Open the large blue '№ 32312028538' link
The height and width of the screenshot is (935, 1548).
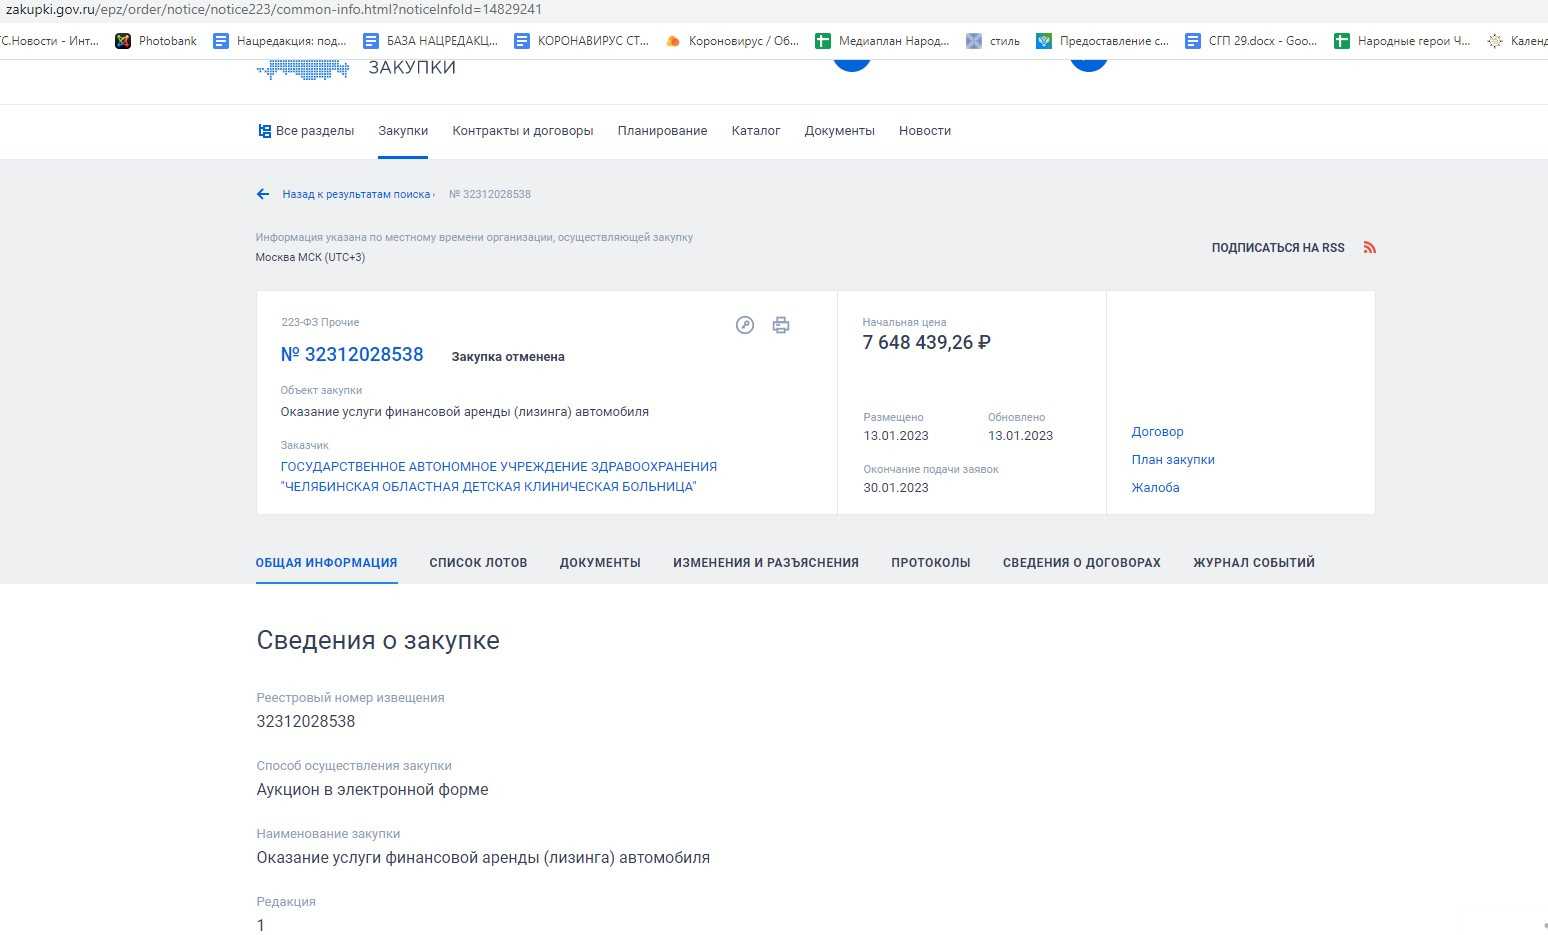pos(352,355)
